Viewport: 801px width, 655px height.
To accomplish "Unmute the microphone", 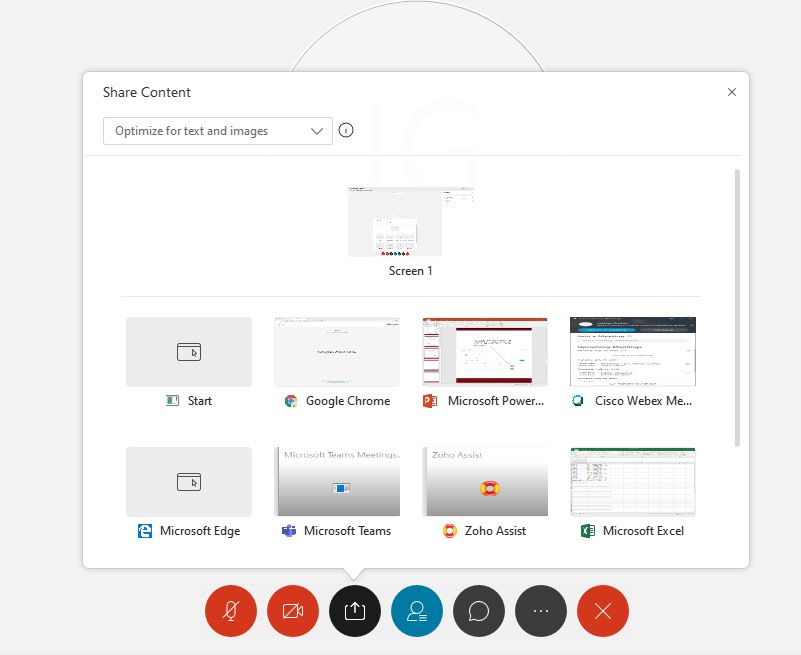I will point(230,611).
